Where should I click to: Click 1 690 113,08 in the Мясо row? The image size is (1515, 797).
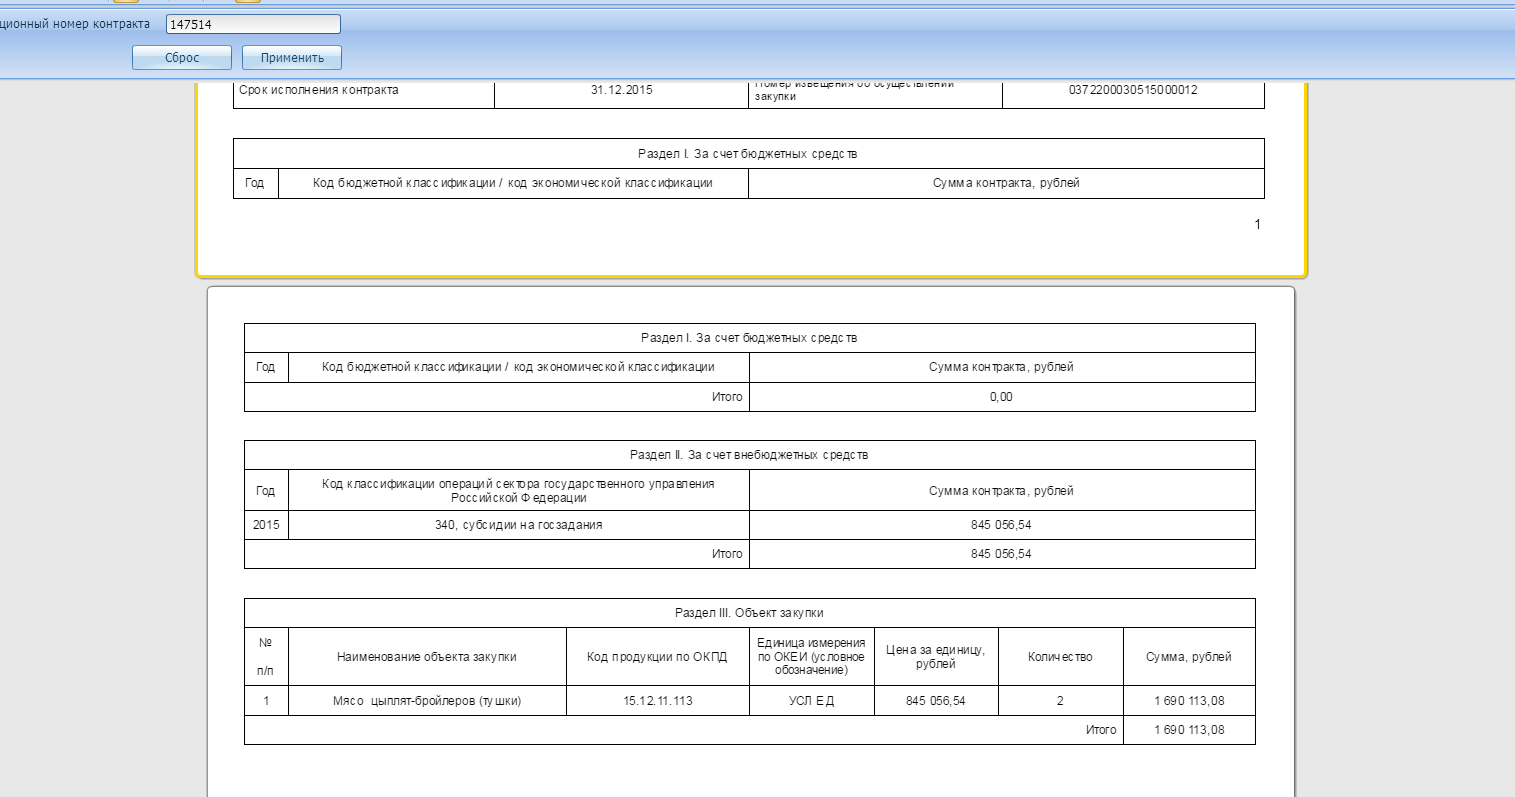click(x=1189, y=701)
